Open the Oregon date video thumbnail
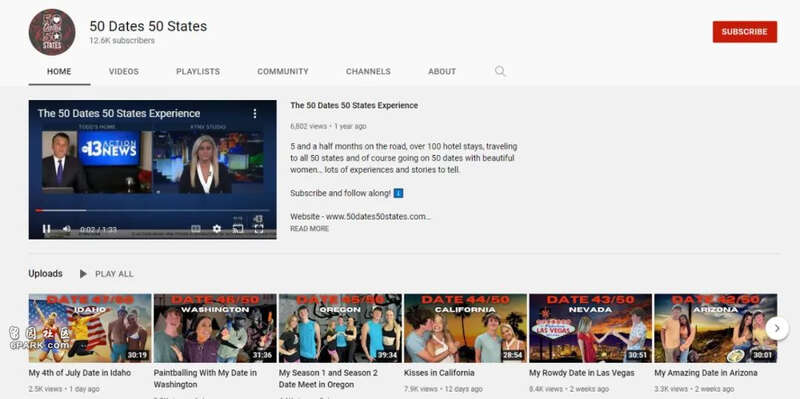 point(340,328)
